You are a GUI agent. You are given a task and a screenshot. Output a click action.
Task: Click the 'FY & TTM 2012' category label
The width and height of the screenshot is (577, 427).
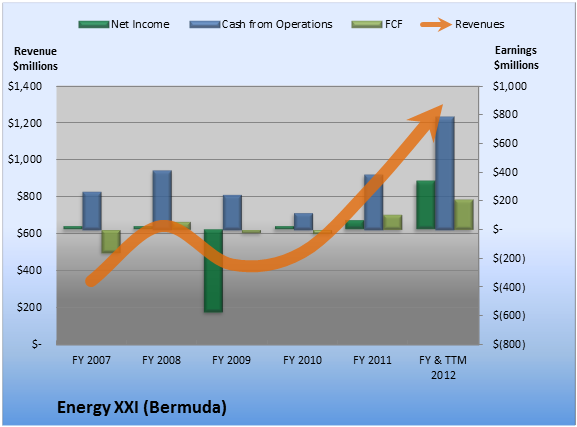[443, 367]
